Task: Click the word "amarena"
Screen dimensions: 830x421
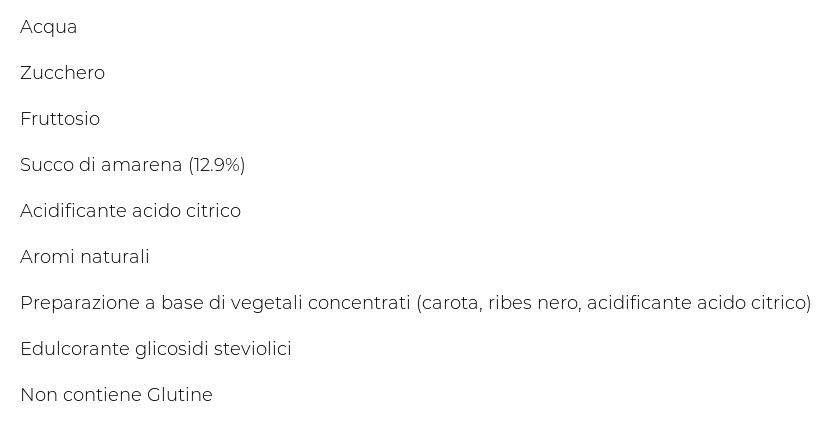Action: [x=143, y=165]
